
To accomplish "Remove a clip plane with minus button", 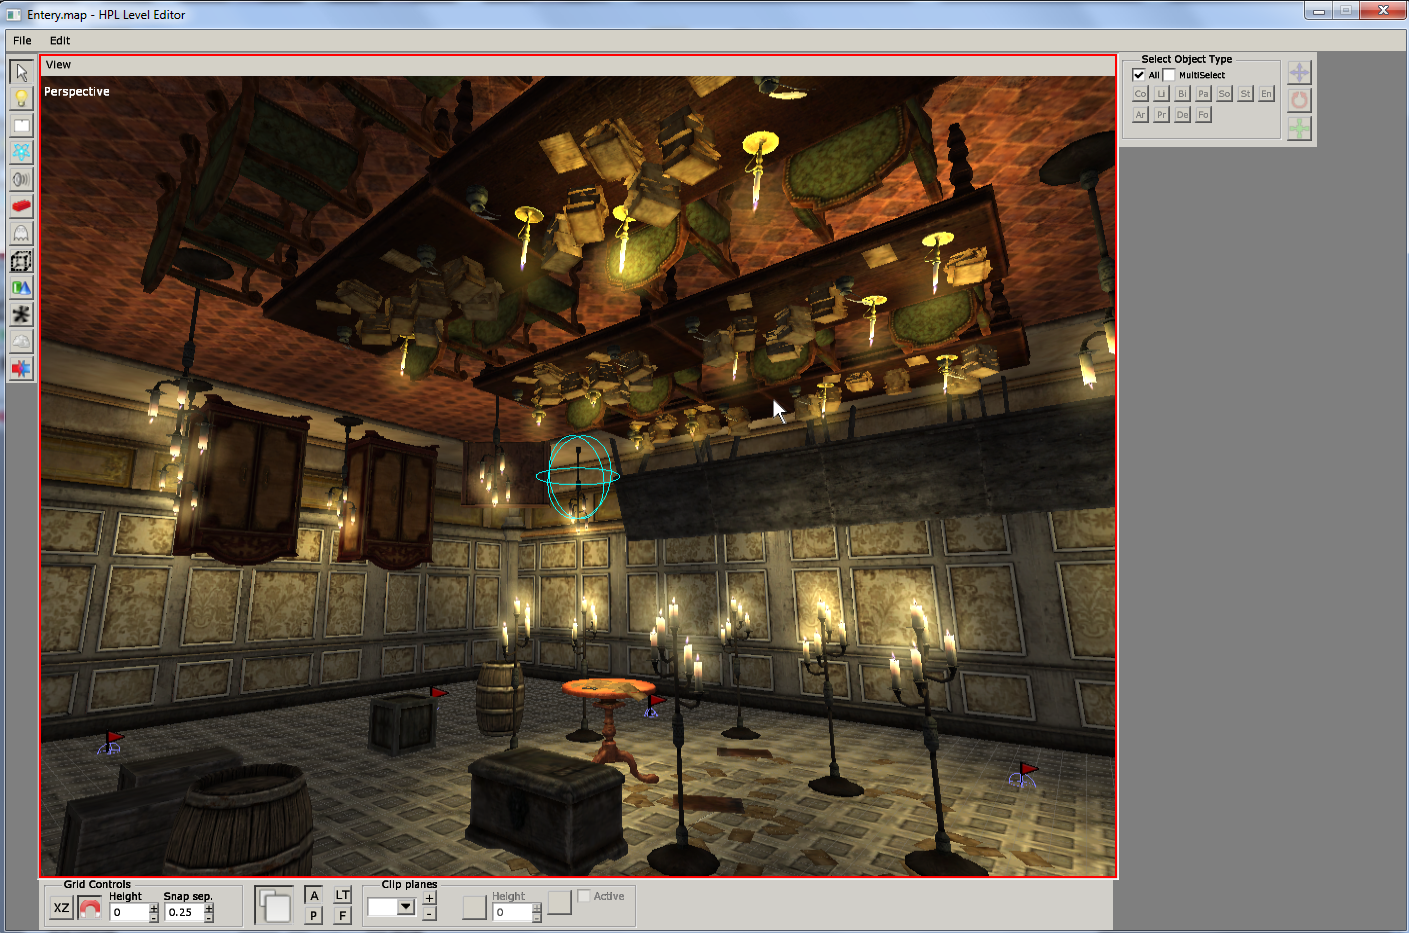I will point(429,914).
